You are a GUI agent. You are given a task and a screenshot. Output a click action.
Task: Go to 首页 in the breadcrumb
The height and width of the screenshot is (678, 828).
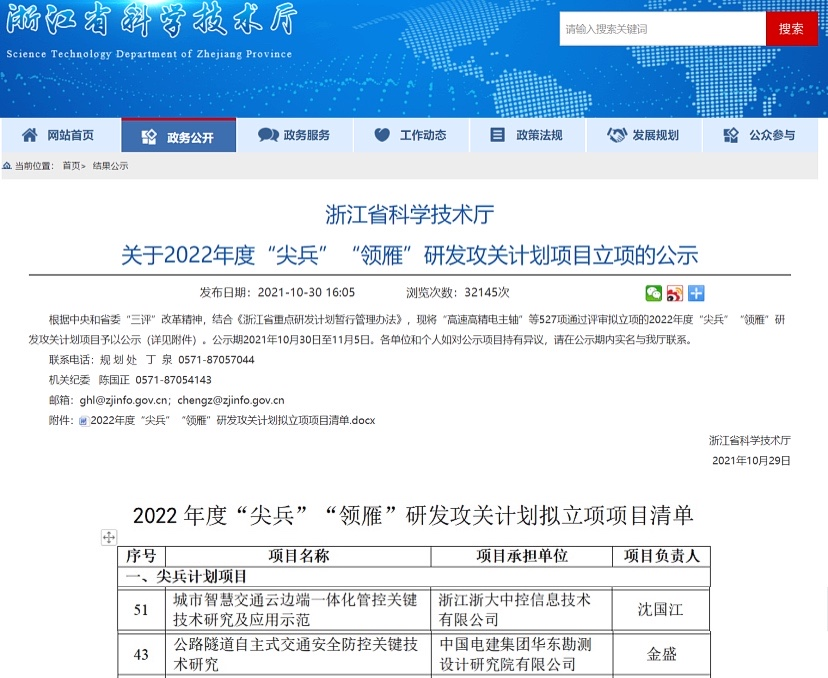tap(71, 166)
